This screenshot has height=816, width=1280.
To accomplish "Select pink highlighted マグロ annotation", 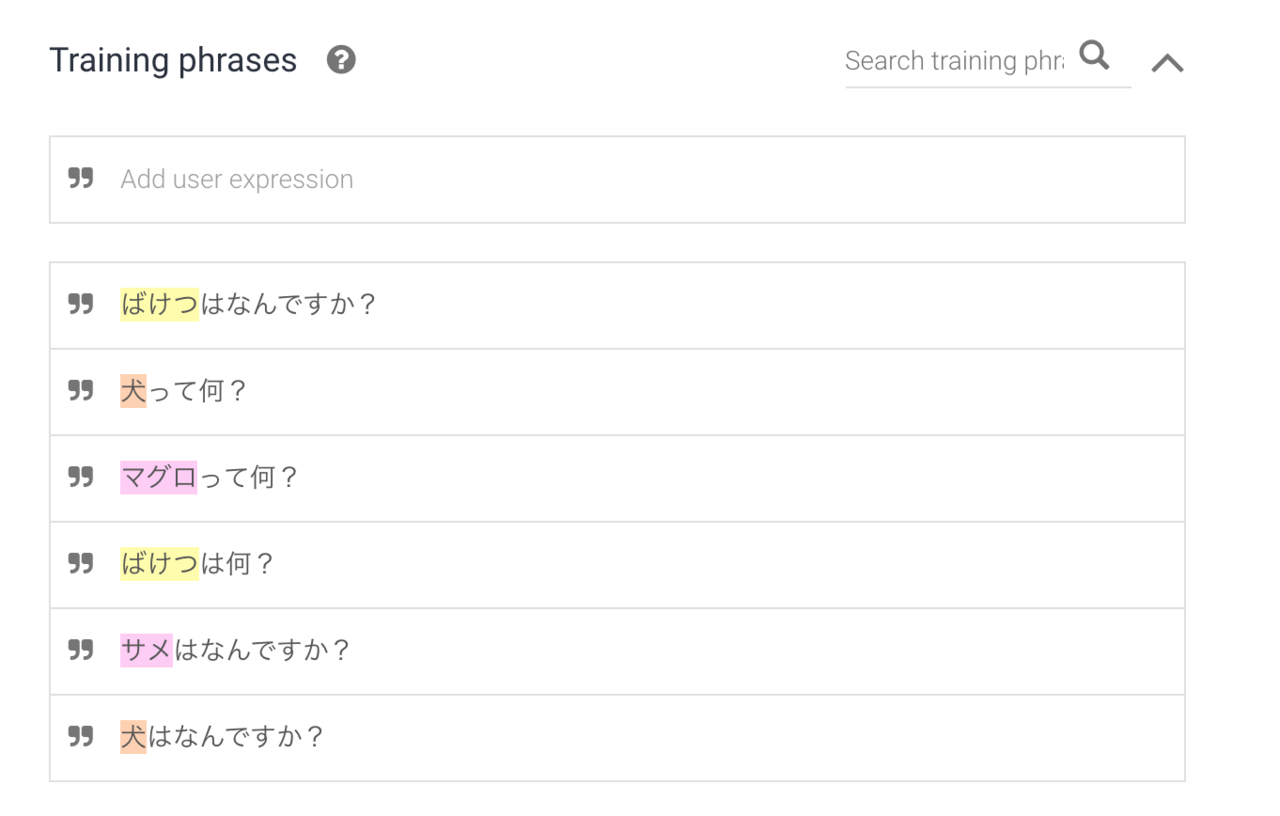I will click(x=159, y=478).
